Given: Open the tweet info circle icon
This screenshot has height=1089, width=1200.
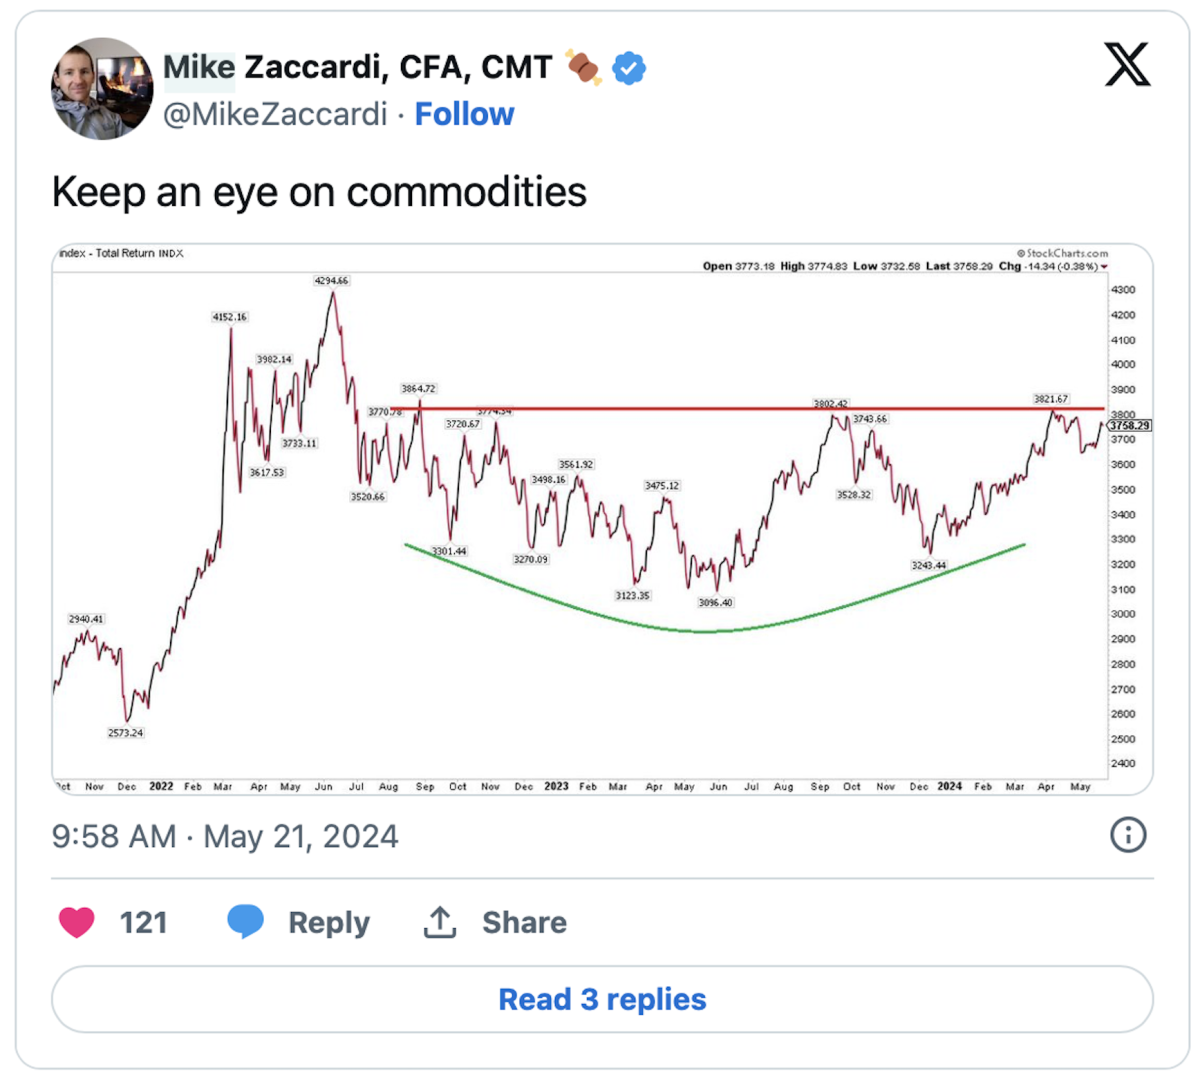Looking at the screenshot, I should (1128, 835).
